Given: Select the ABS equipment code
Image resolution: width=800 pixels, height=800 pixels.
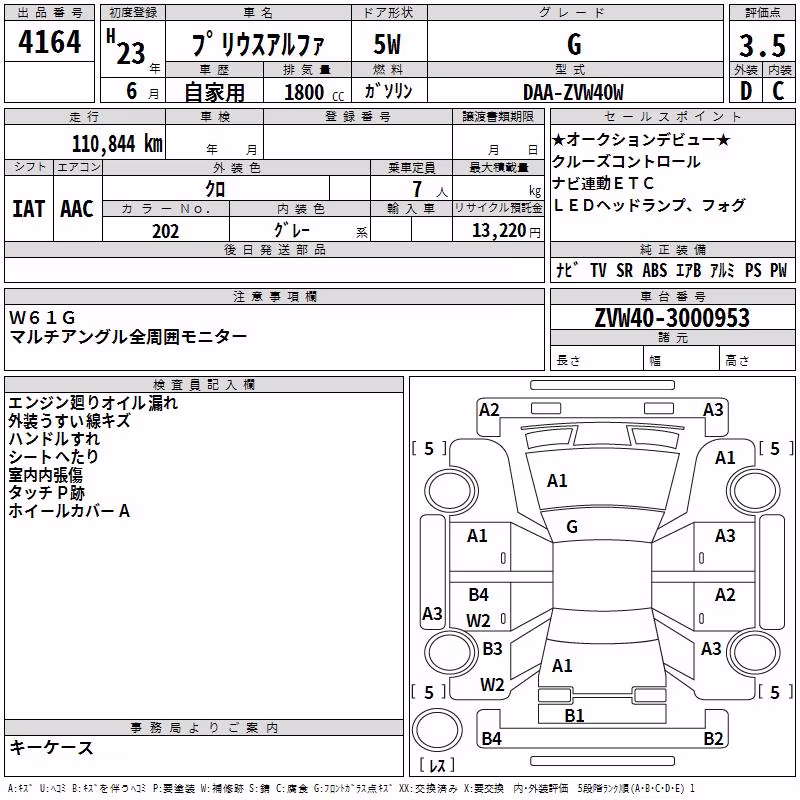Looking at the screenshot, I should pyautogui.click(x=655, y=270).
